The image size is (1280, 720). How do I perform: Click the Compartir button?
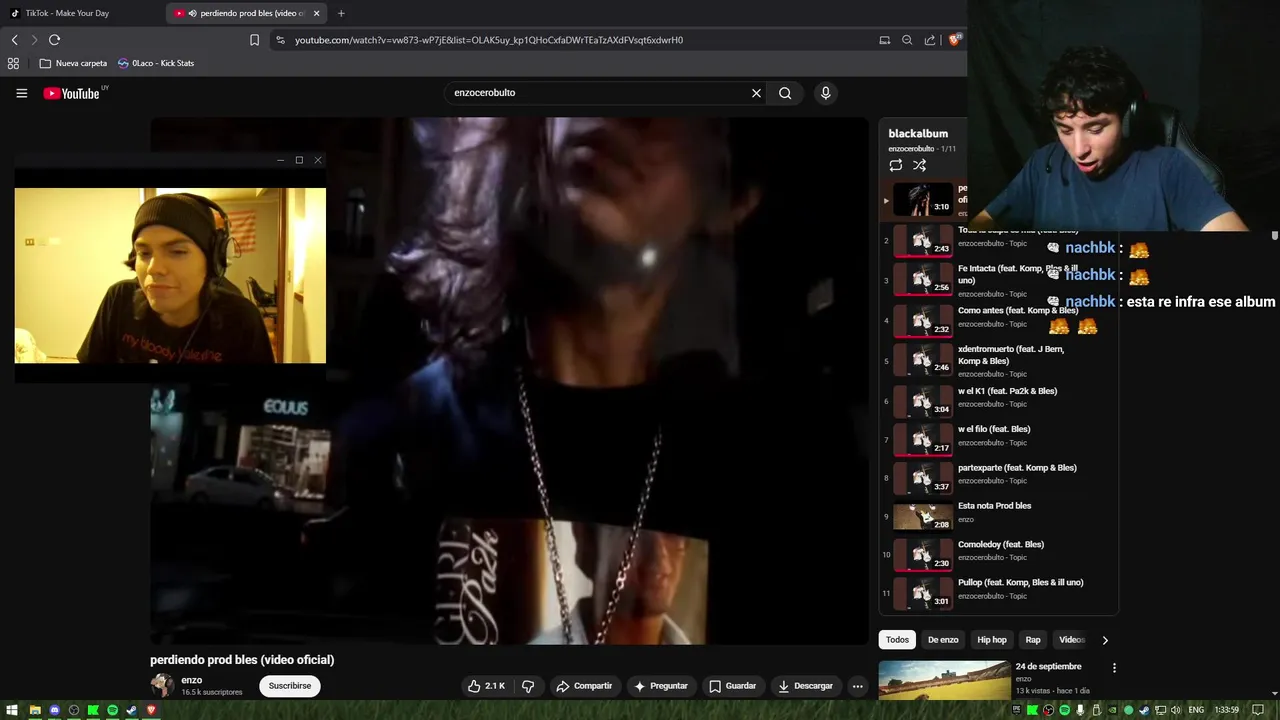coord(584,686)
